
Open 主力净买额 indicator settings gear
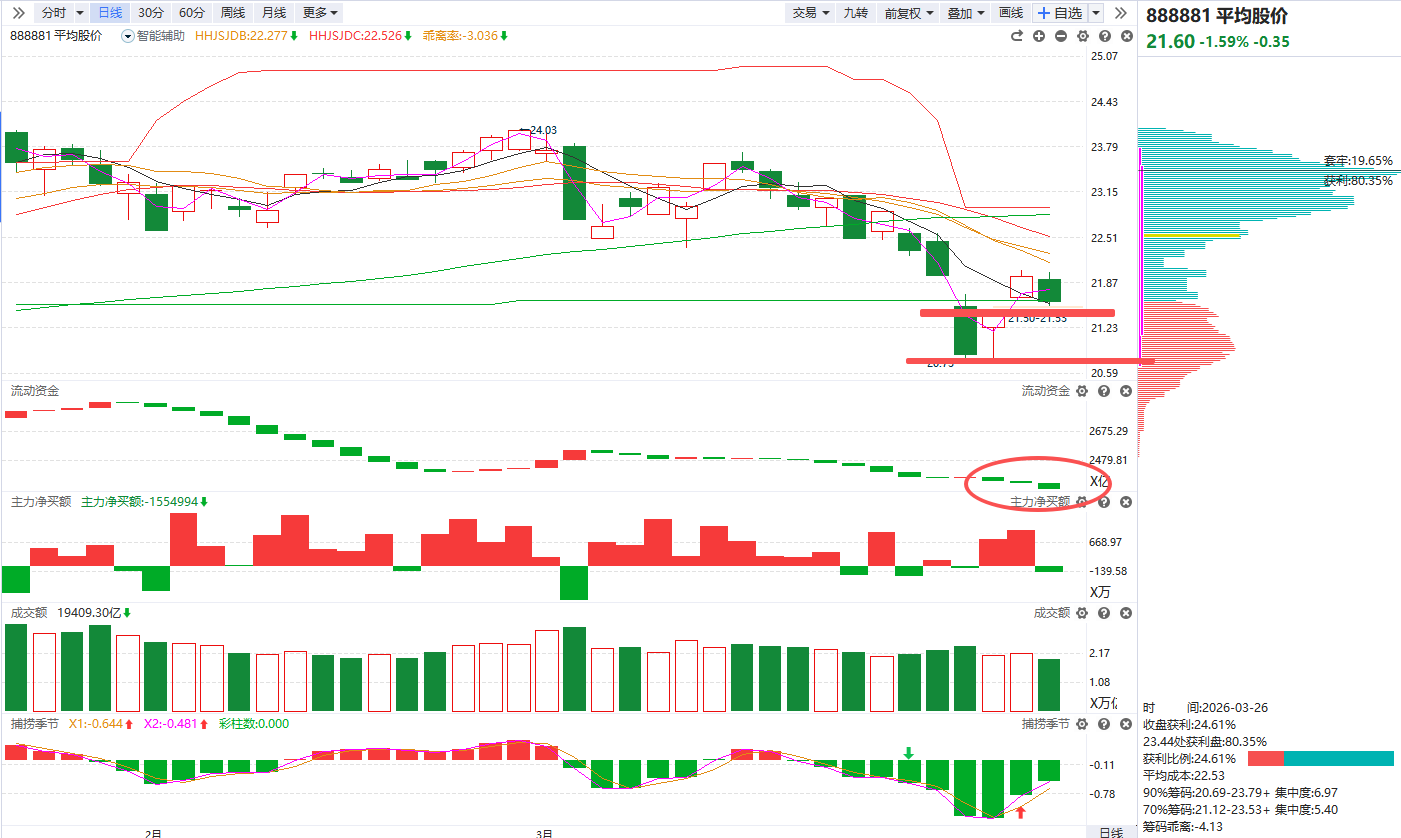point(1080,502)
